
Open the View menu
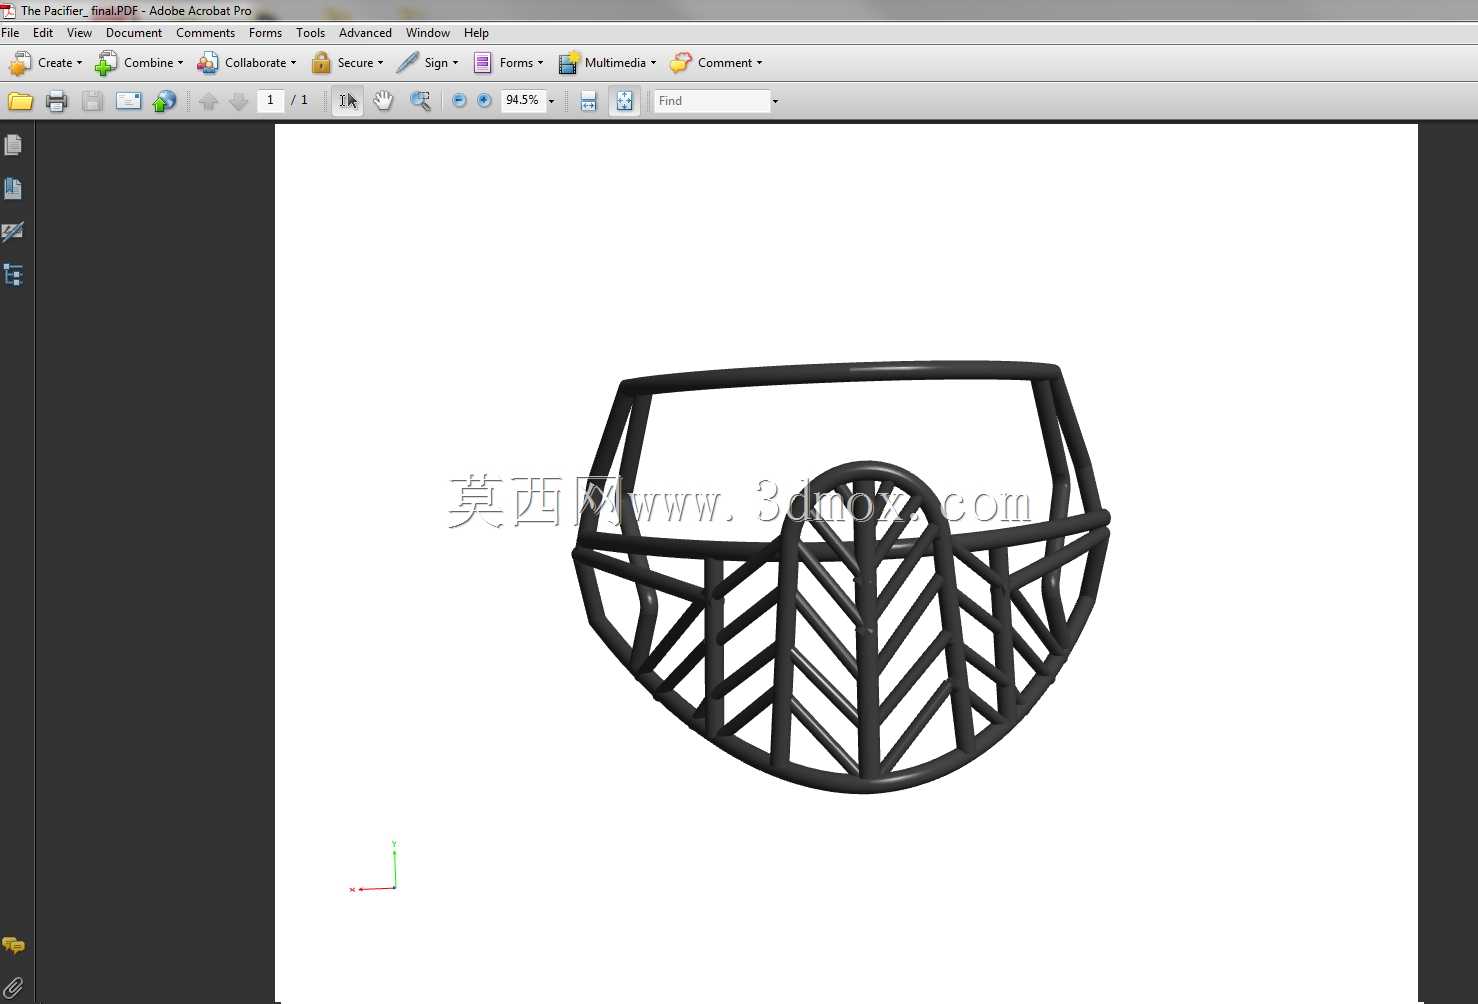tap(80, 33)
